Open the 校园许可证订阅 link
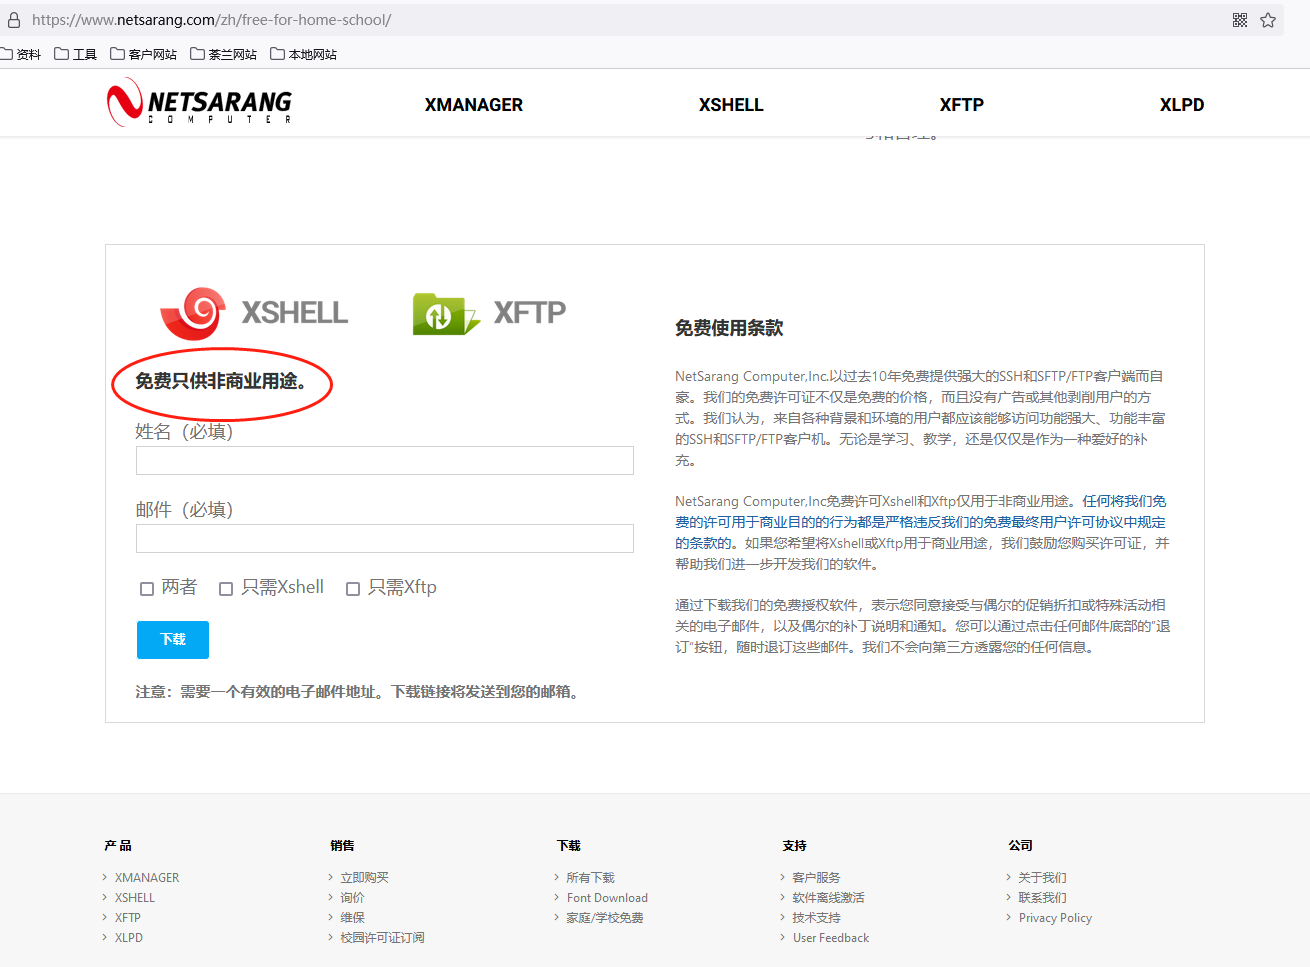Viewport: 1310px width, 967px height. [382, 938]
